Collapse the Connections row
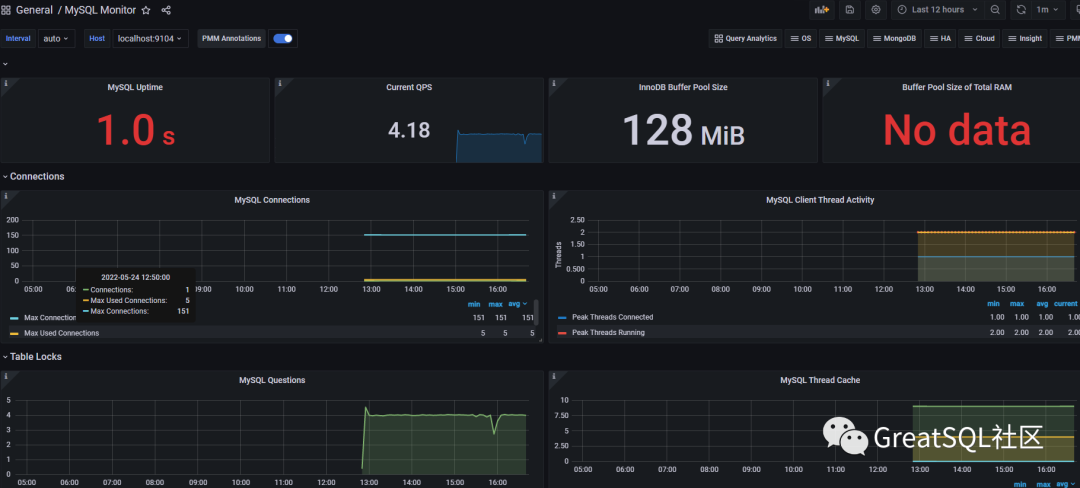This screenshot has width=1080, height=488. [x=34, y=176]
